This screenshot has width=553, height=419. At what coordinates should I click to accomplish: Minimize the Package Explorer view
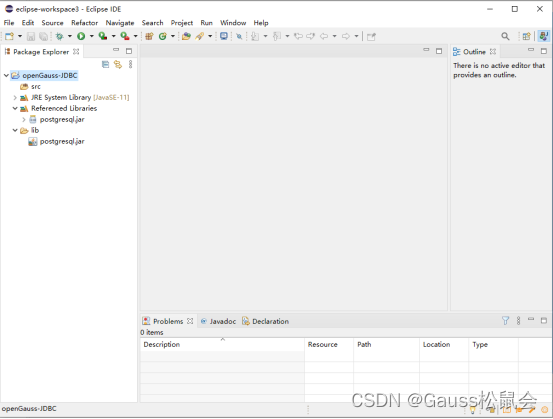coord(116,50)
